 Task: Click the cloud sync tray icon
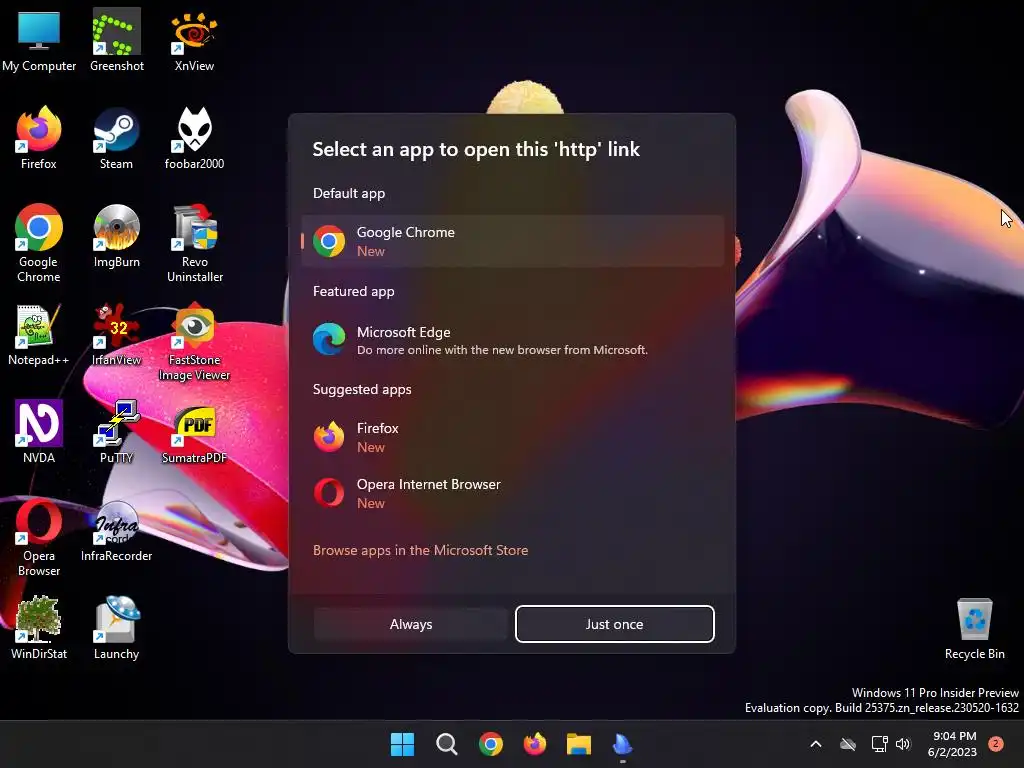848,744
